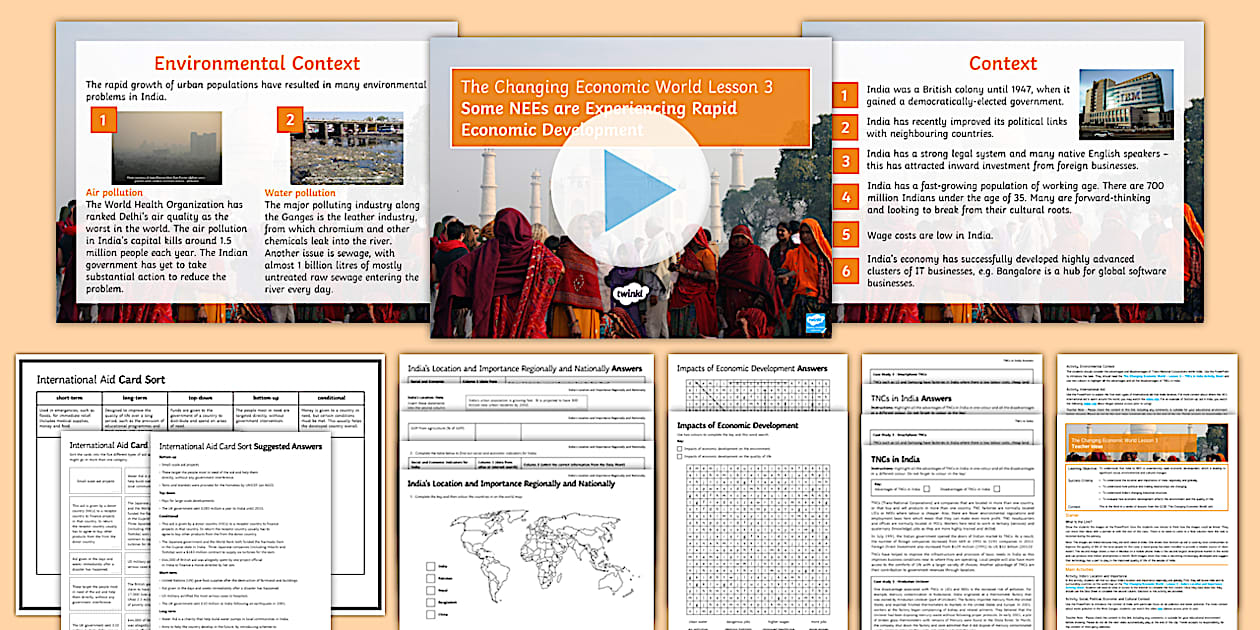
Task: Select the number 1 badge in the Context slide
Action: click(x=846, y=96)
